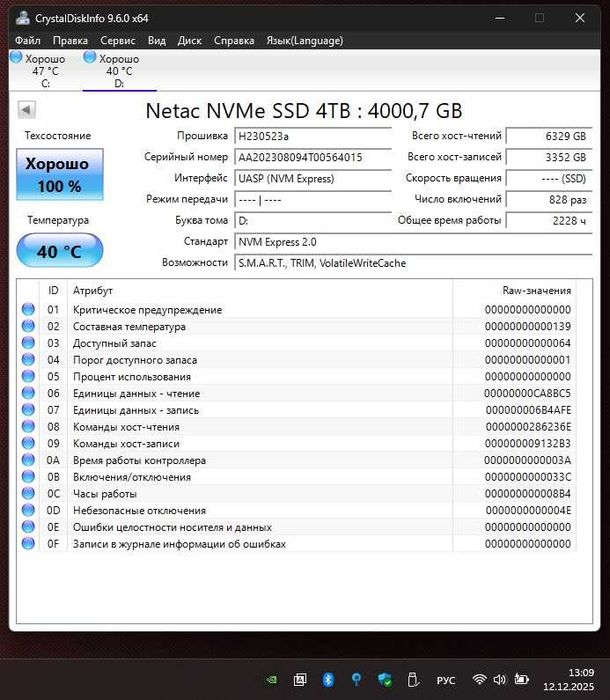Viewport: 610px width, 700px height.
Task: Select Записи в журнале информации об ошибках row
Action: (x=297, y=544)
